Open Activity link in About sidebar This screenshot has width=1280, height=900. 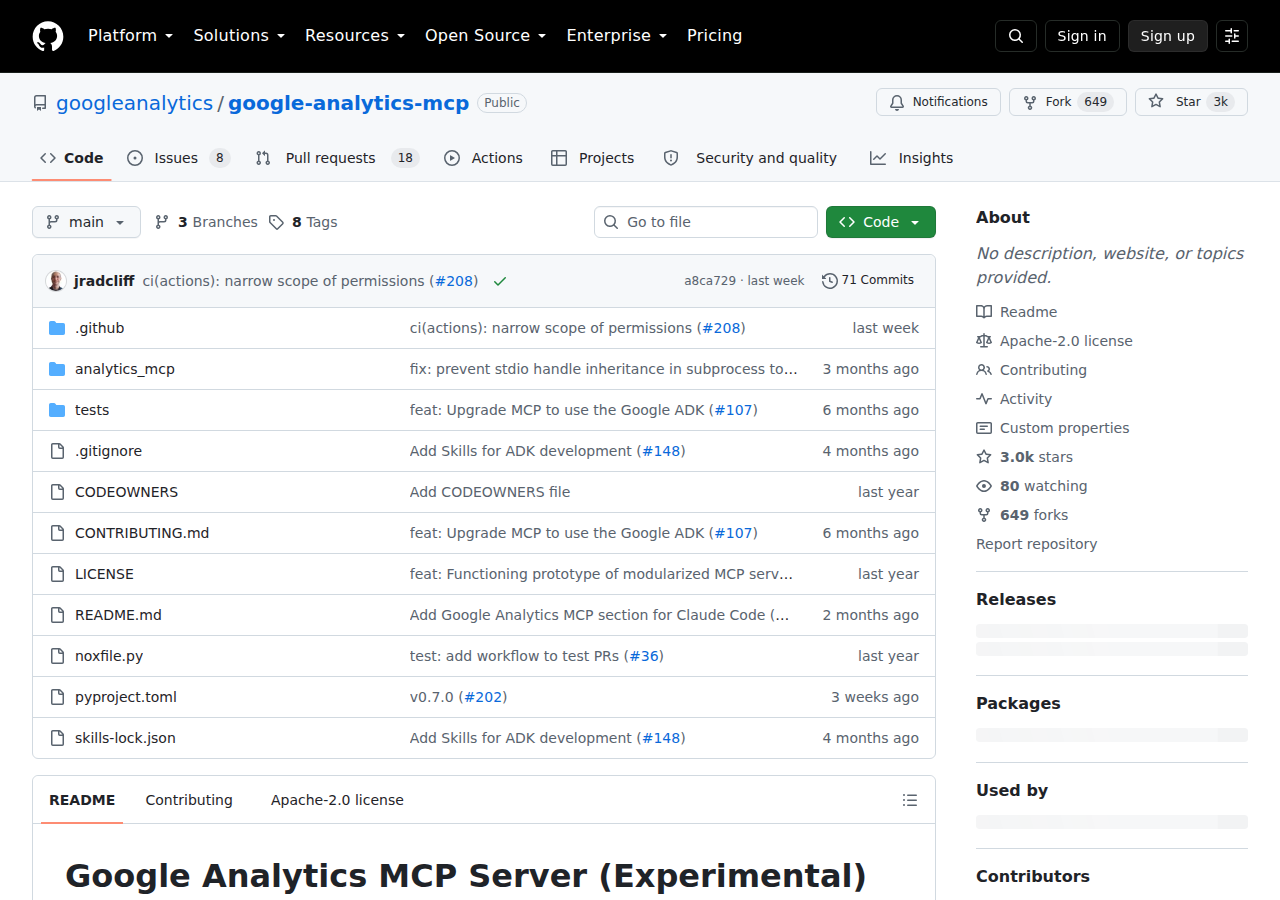[x=1014, y=399]
